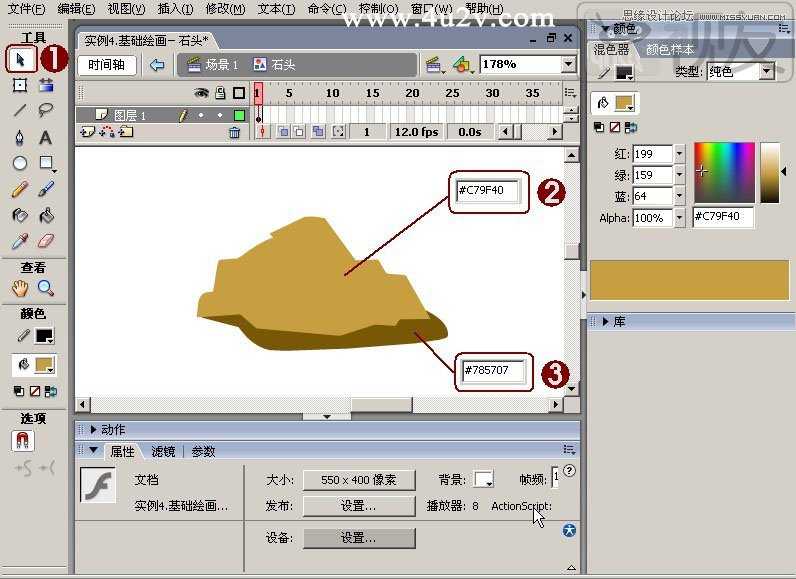The image size is (796, 579).
Task: Click the 550 x 400 像素 size button
Action: [x=359, y=480]
